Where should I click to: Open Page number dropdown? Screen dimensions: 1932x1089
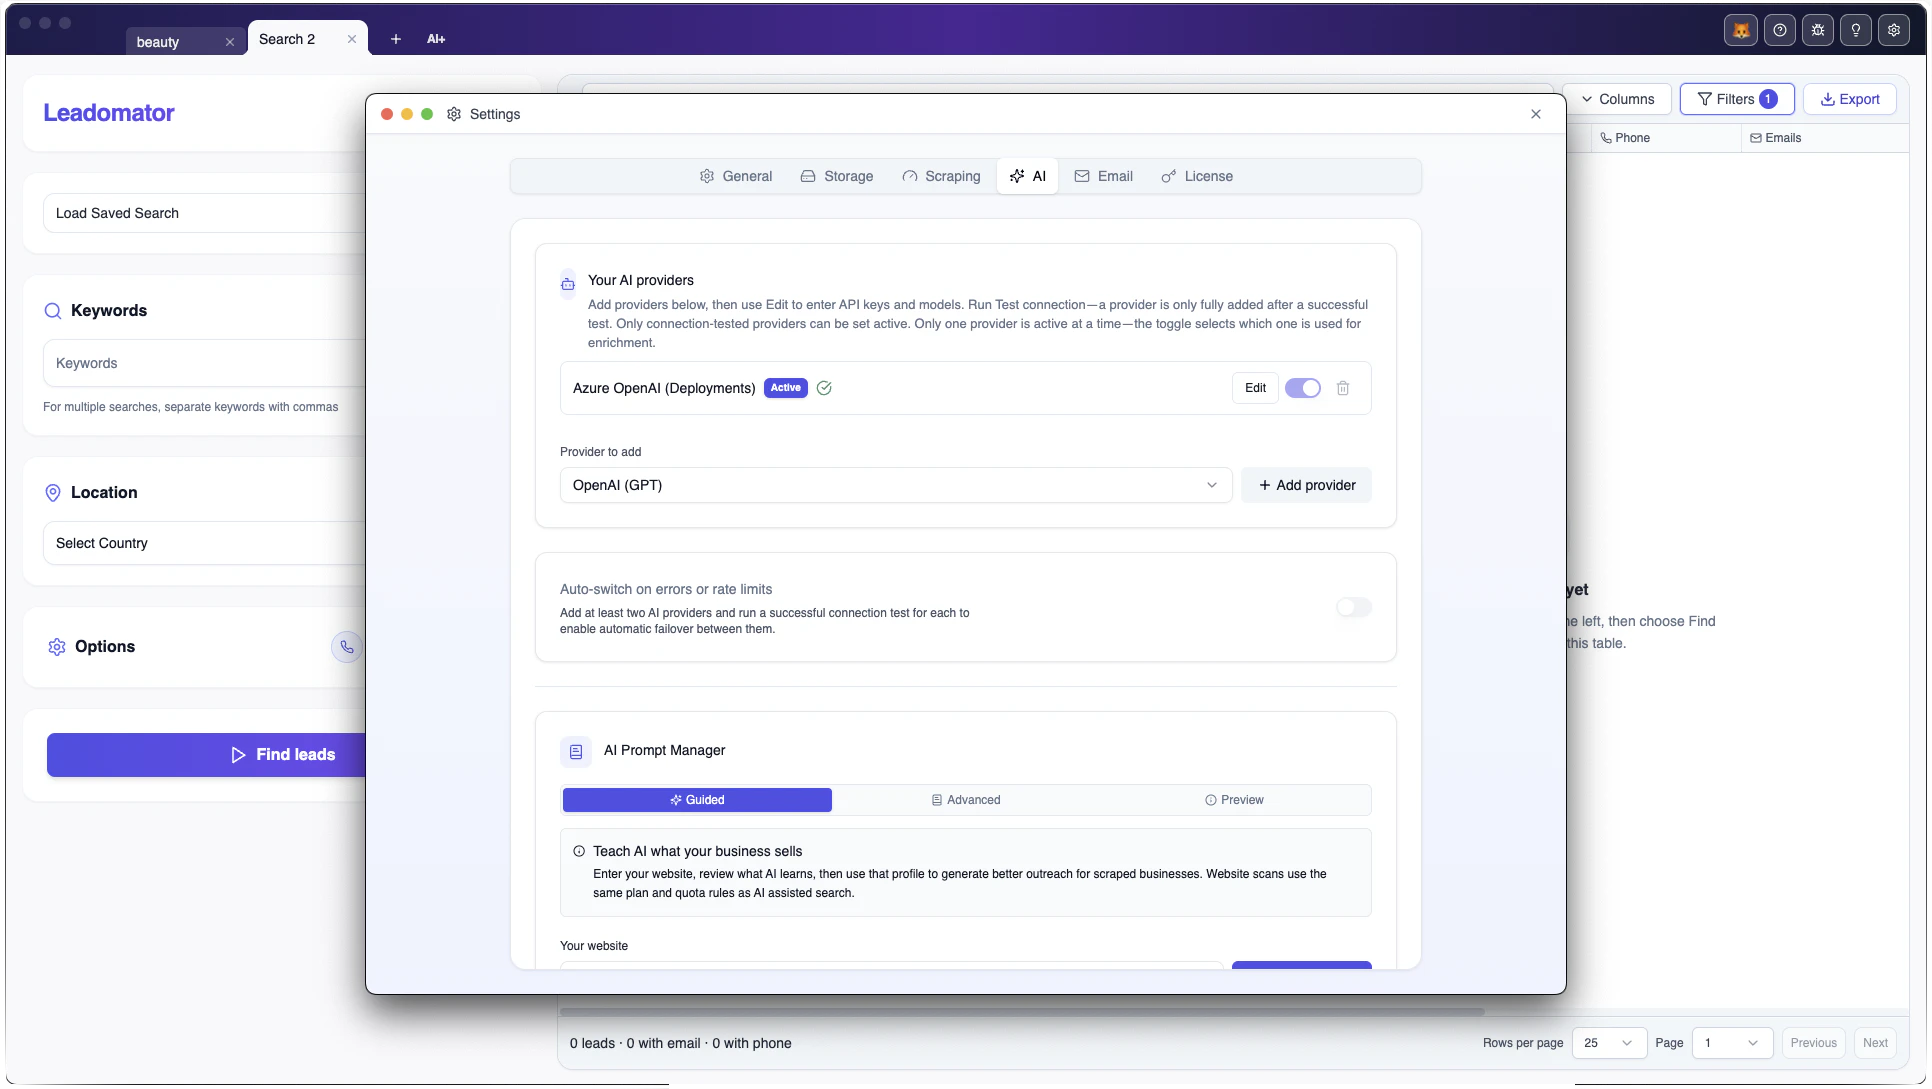(1732, 1043)
